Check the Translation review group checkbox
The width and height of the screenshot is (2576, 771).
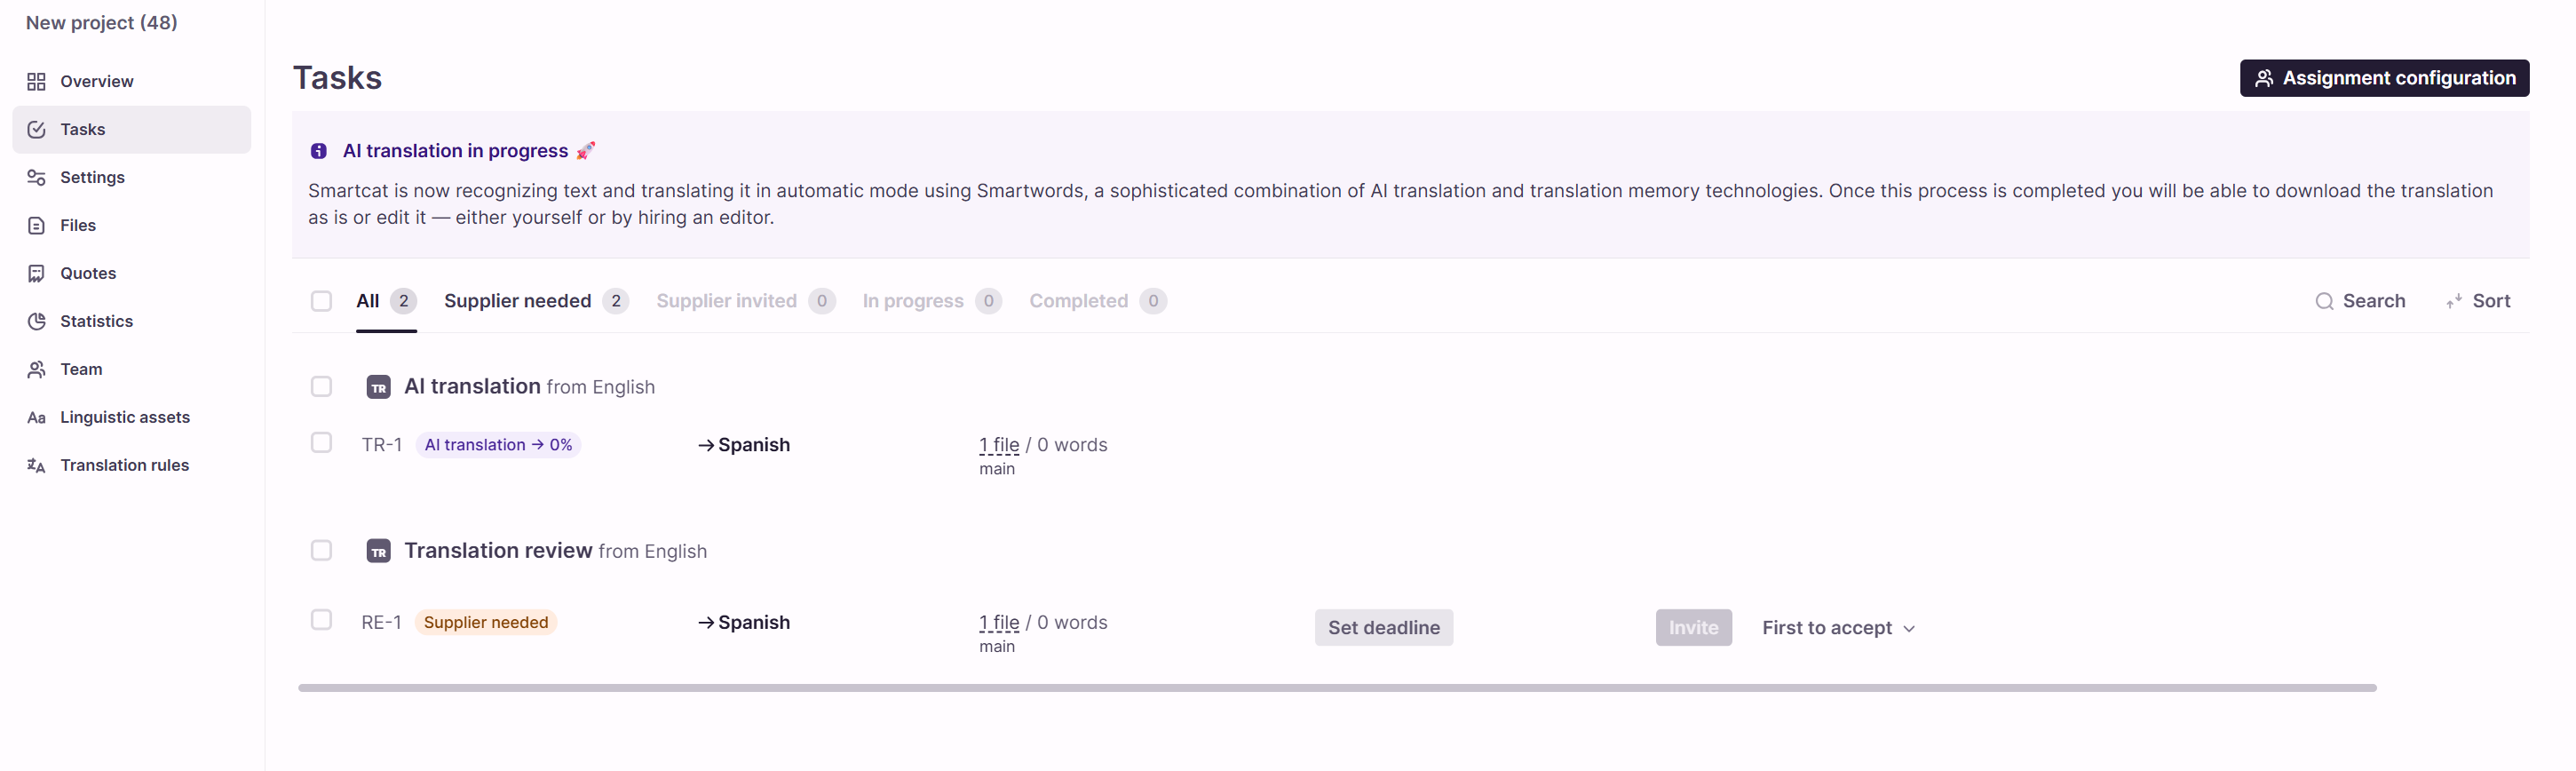(321, 550)
